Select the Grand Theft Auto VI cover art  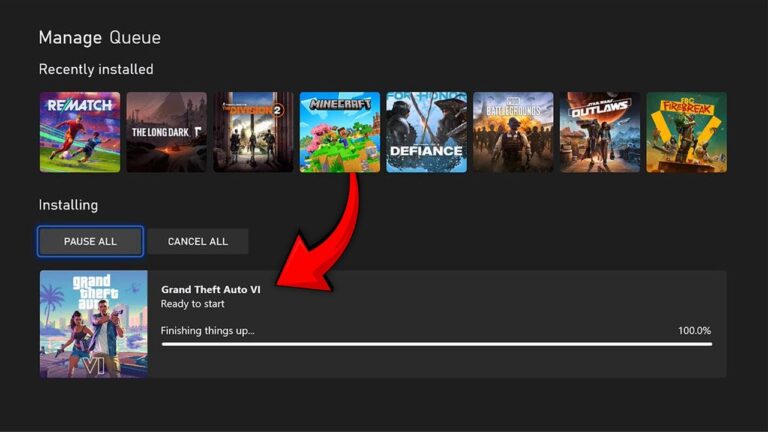pos(94,324)
